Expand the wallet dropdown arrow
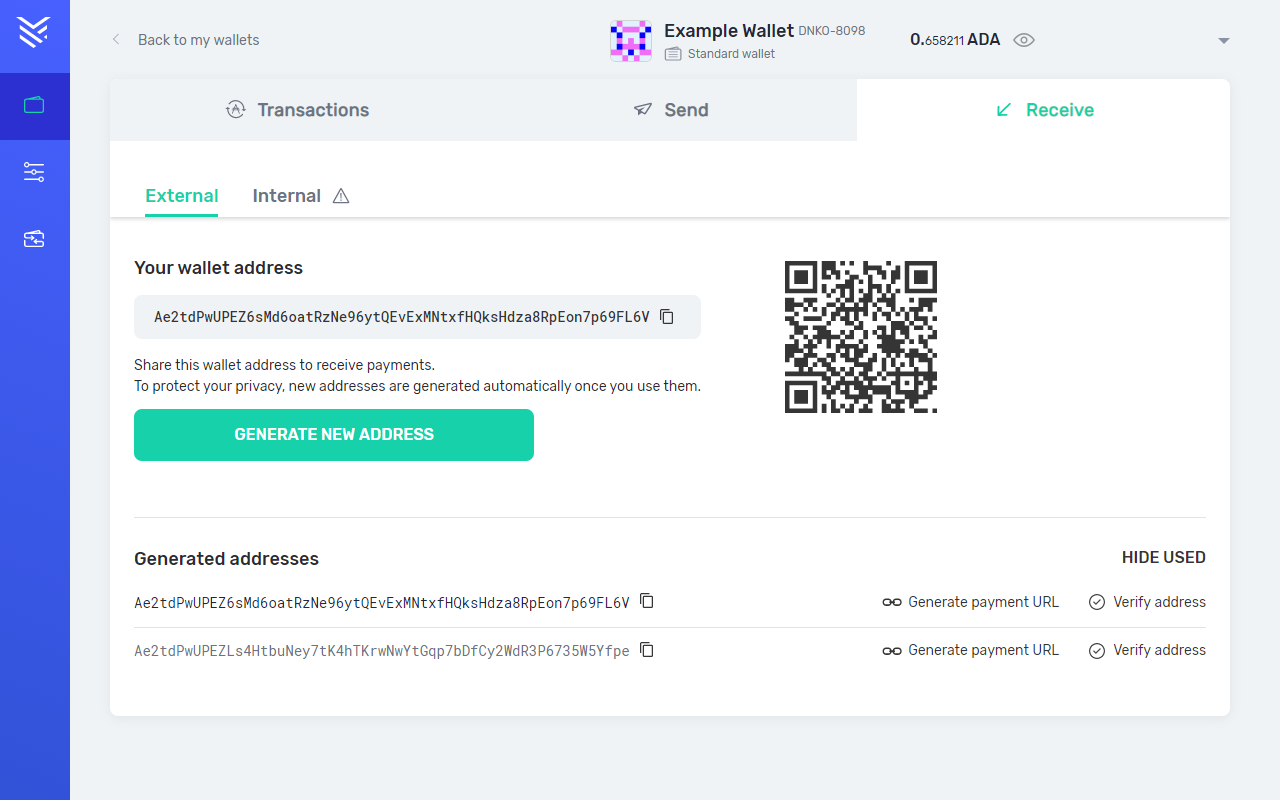 1223,41
